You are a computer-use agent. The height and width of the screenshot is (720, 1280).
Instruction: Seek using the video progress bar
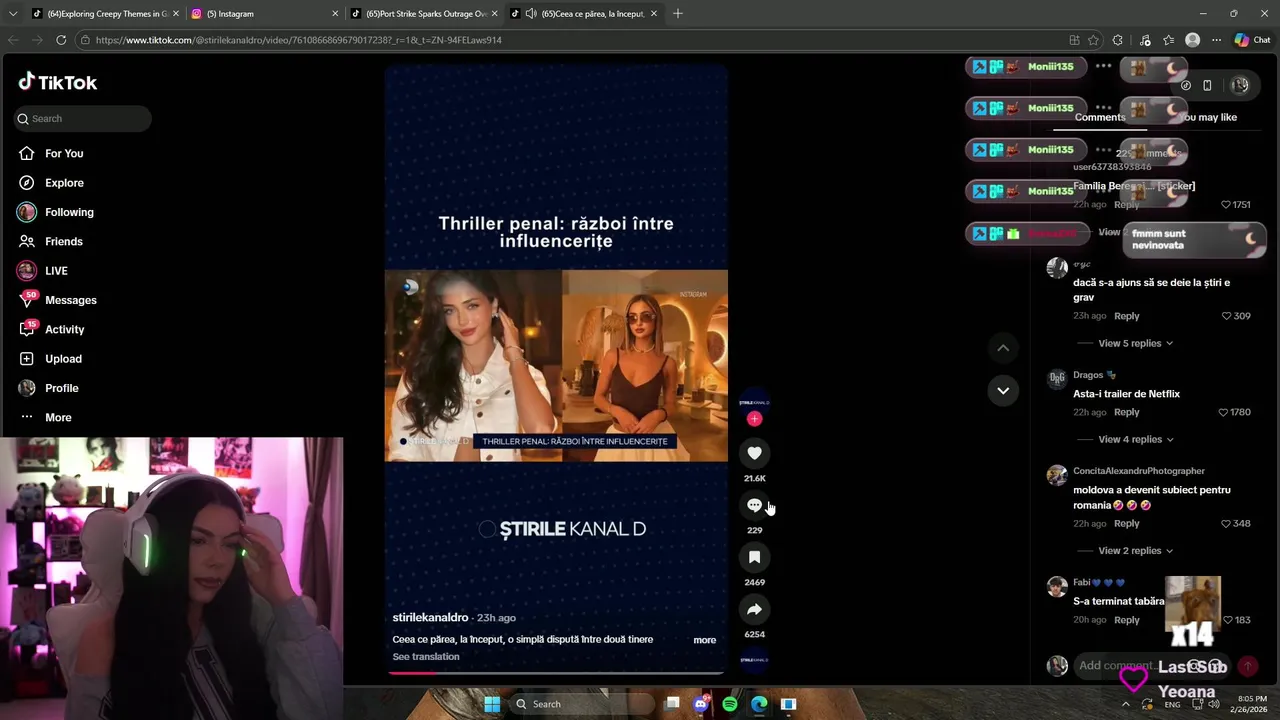pos(556,673)
